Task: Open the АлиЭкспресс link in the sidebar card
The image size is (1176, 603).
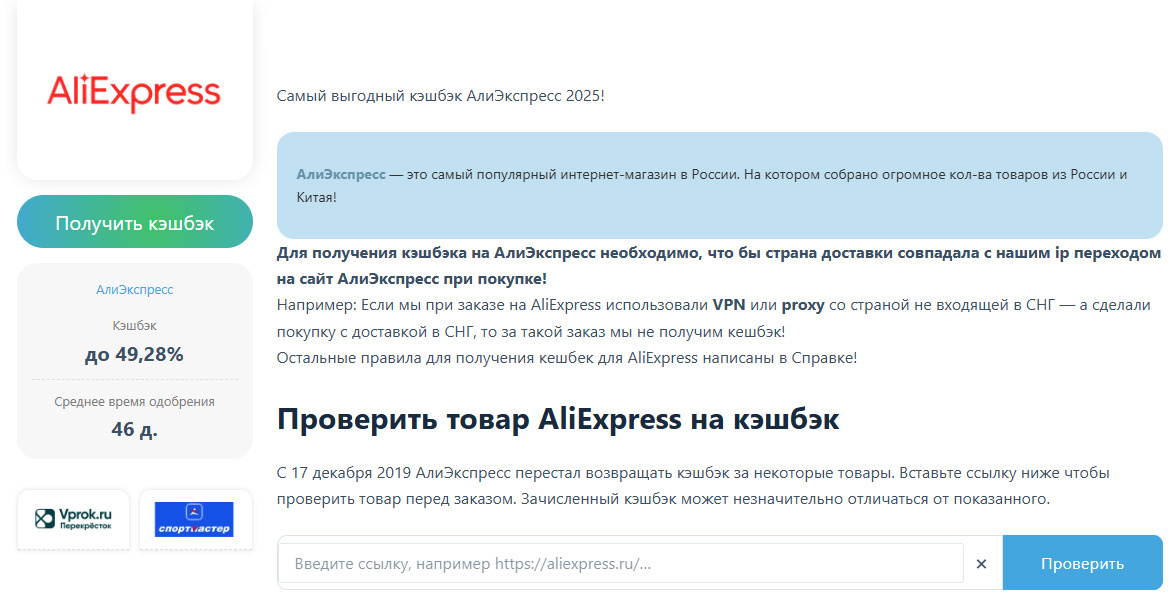Action: point(135,288)
